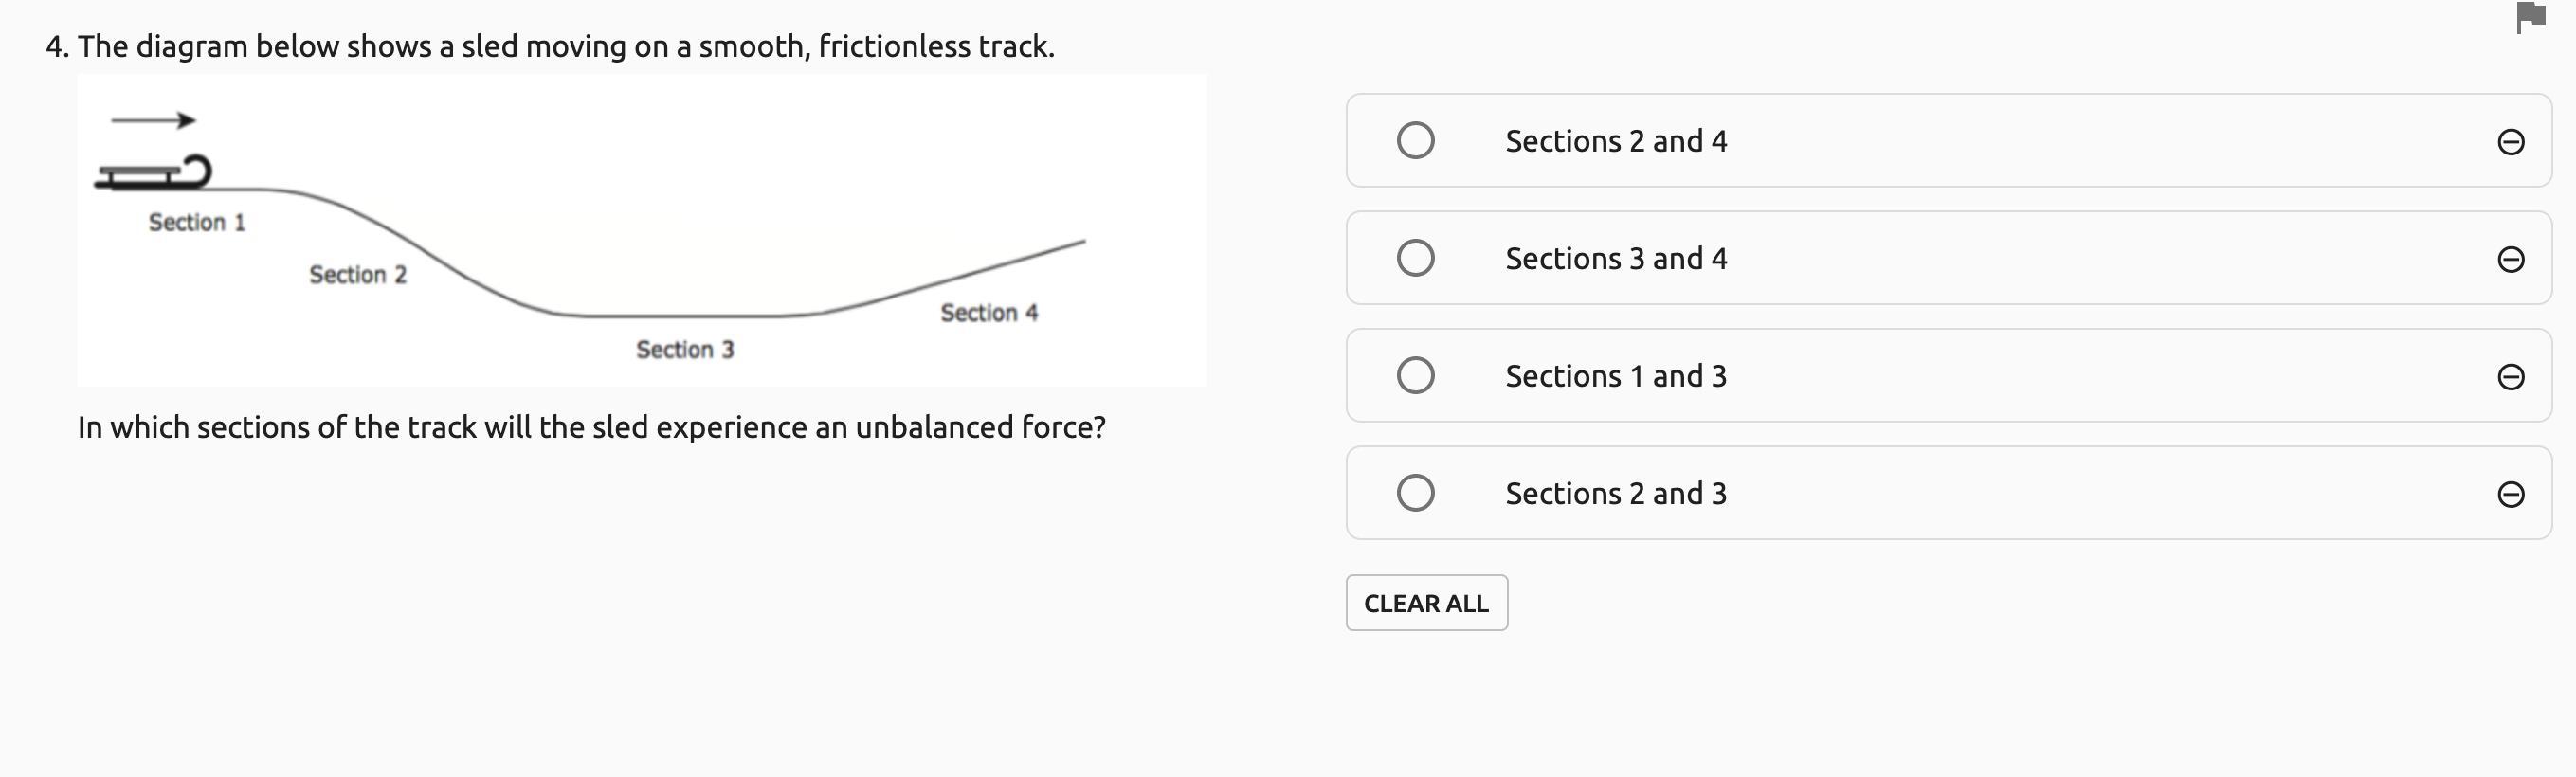This screenshot has width=2576, height=777.
Task: Choose the 'Sections 3 and 4' radio button
Action: tap(1415, 258)
